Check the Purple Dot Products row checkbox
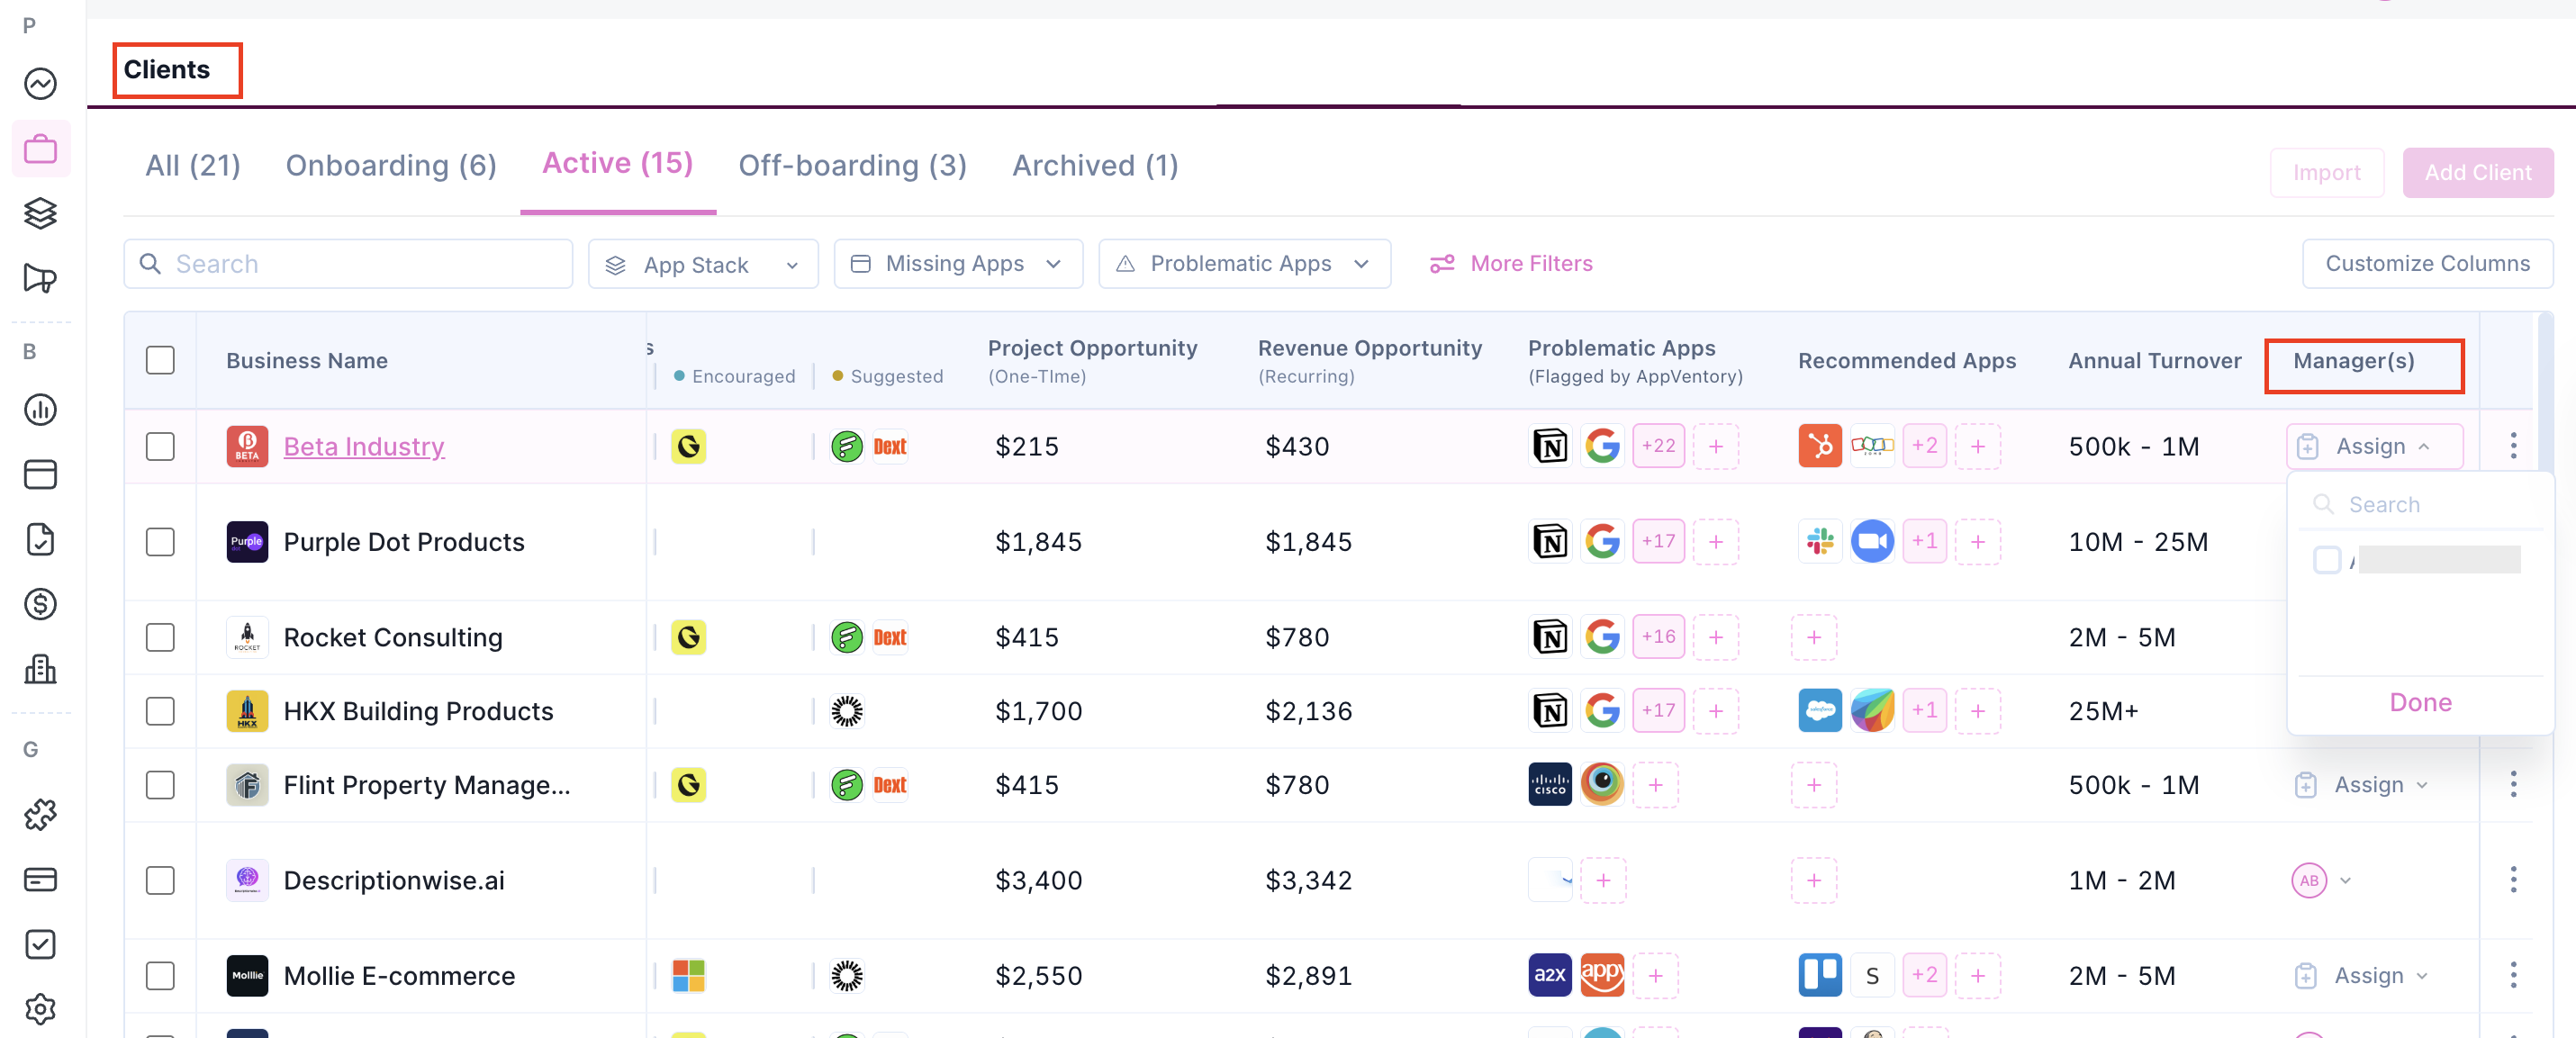 click(x=160, y=542)
